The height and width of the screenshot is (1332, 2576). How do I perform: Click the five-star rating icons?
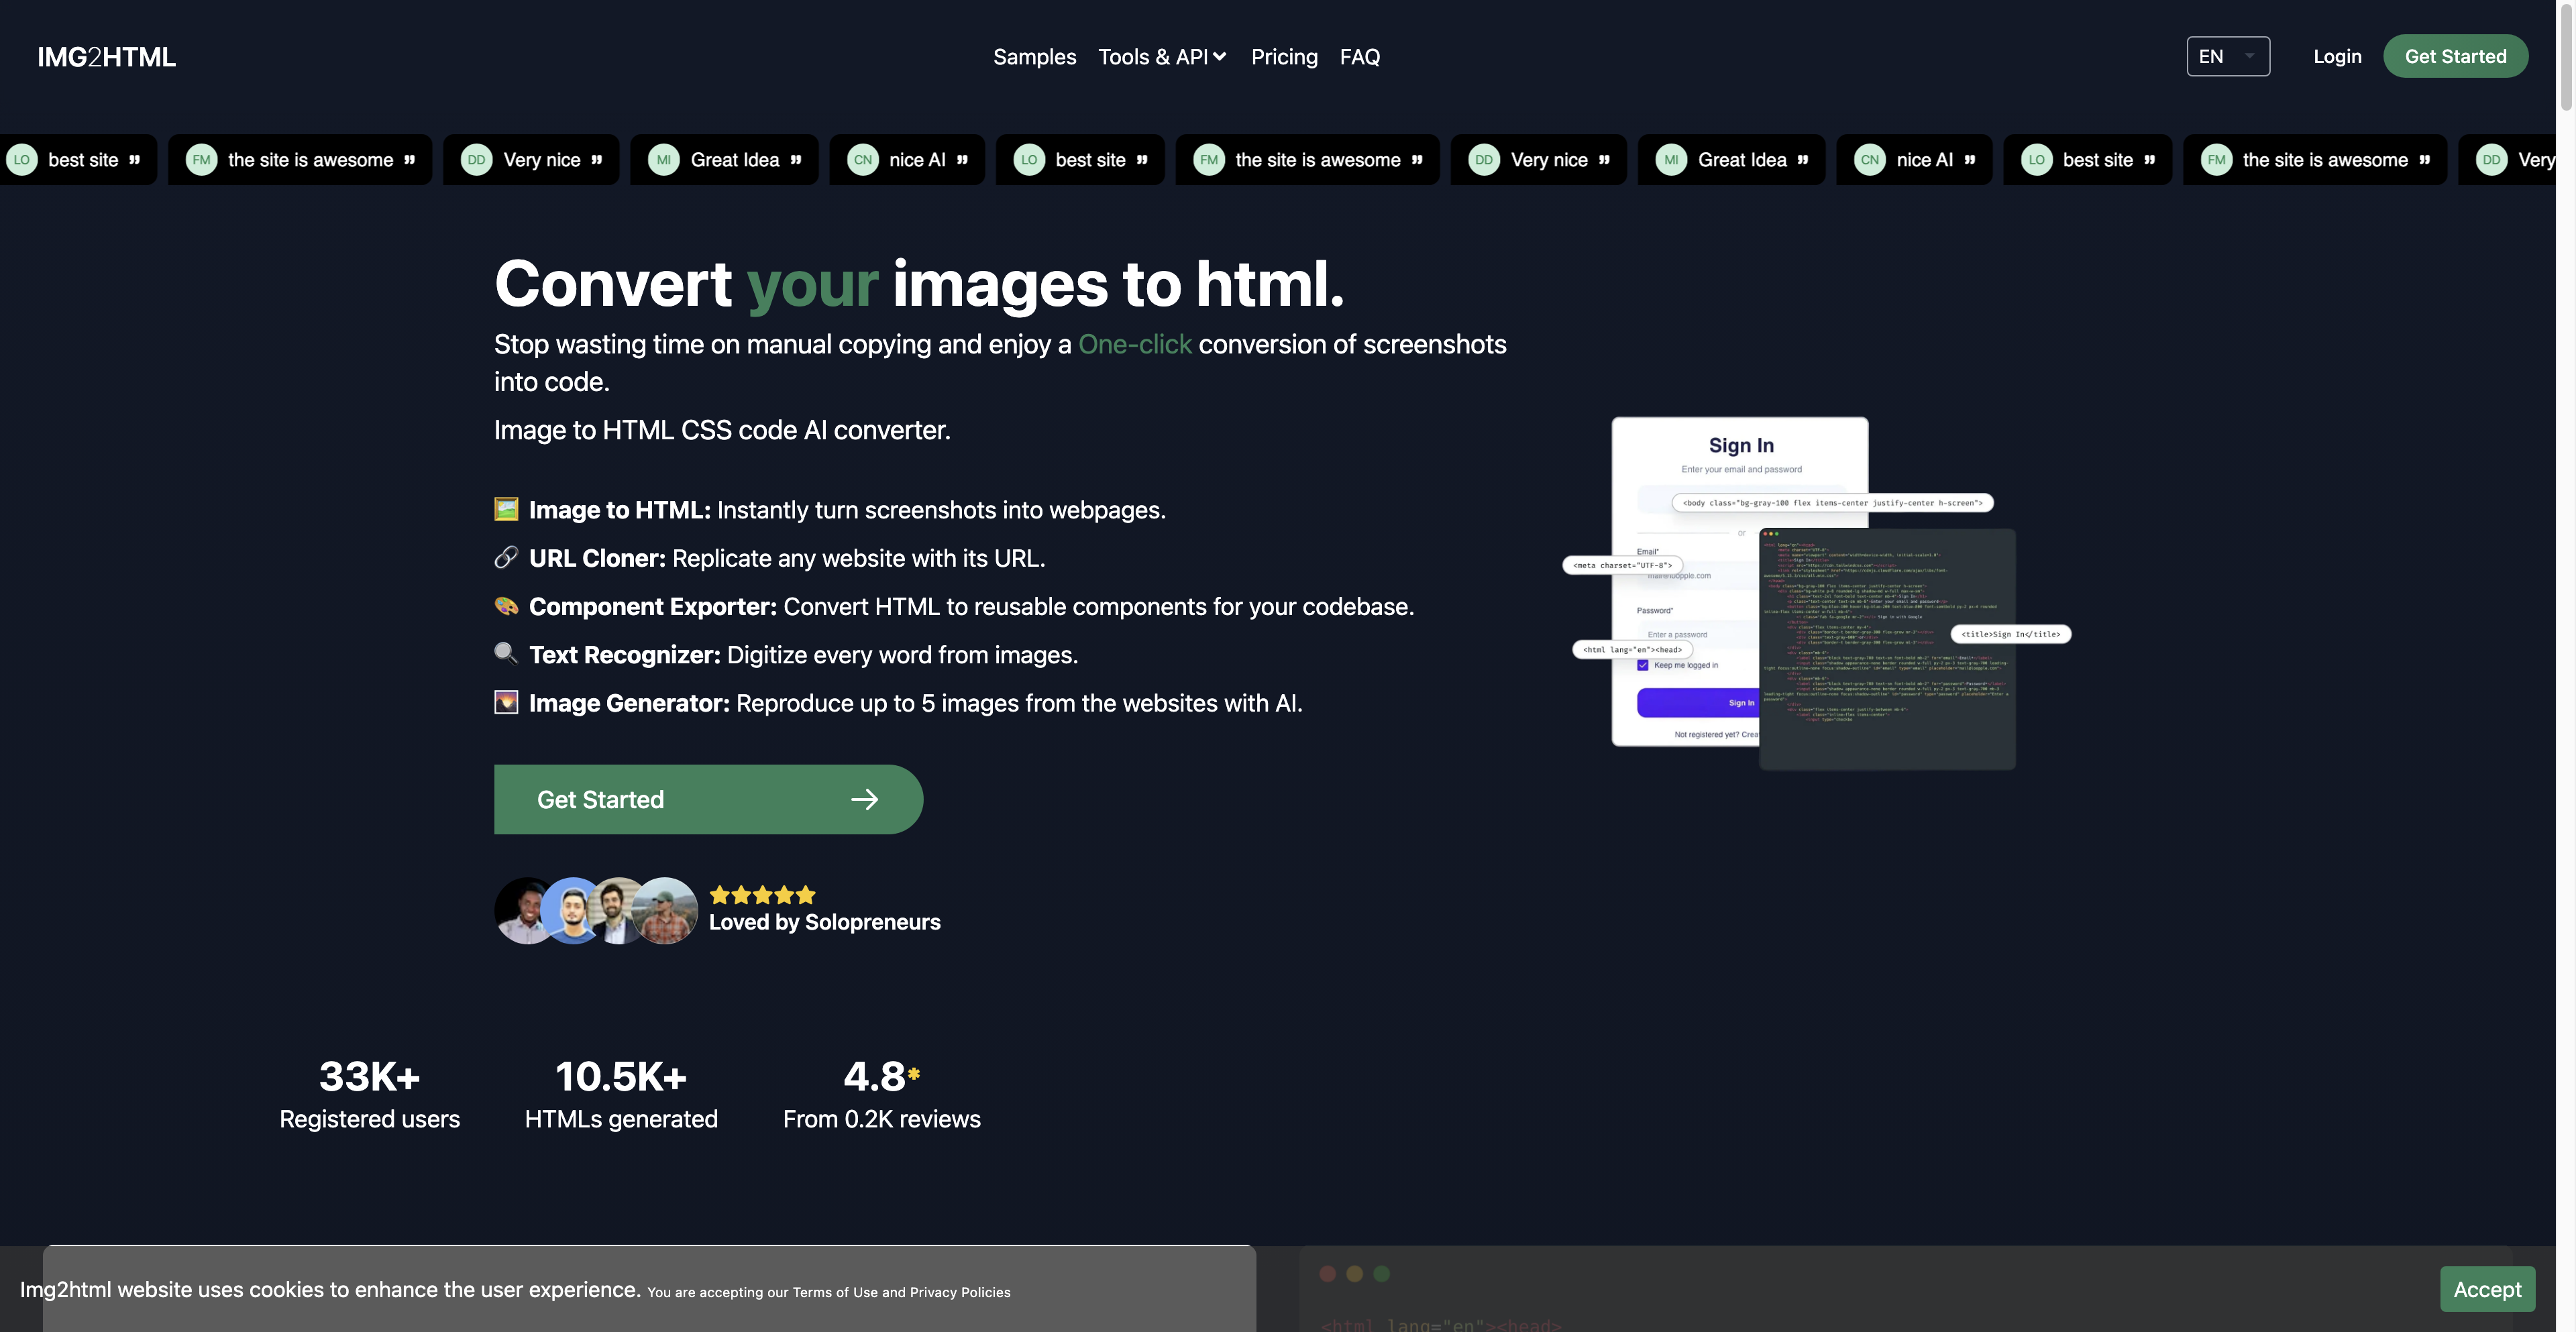coord(762,895)
